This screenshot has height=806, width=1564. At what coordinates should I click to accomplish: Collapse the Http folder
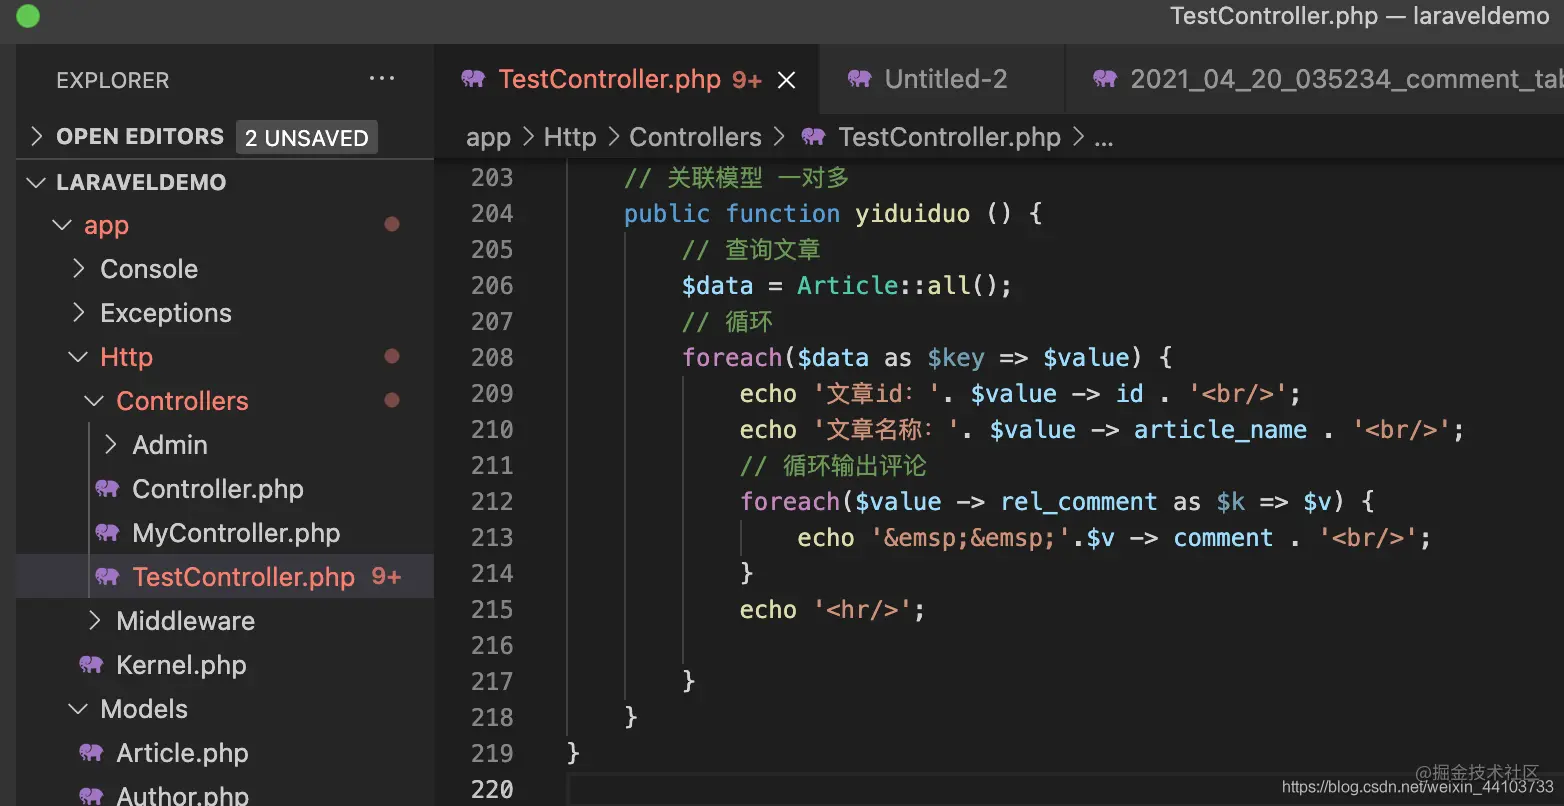tap(78, 357)
